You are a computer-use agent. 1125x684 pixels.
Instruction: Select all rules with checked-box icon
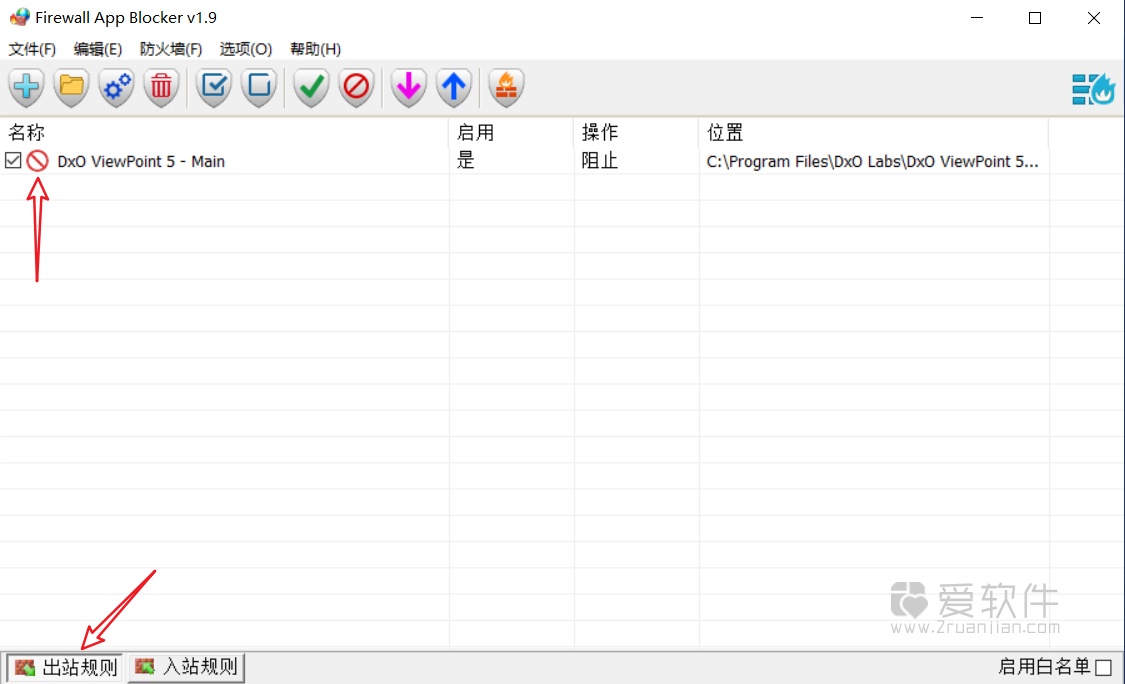[x=213, y=87]
